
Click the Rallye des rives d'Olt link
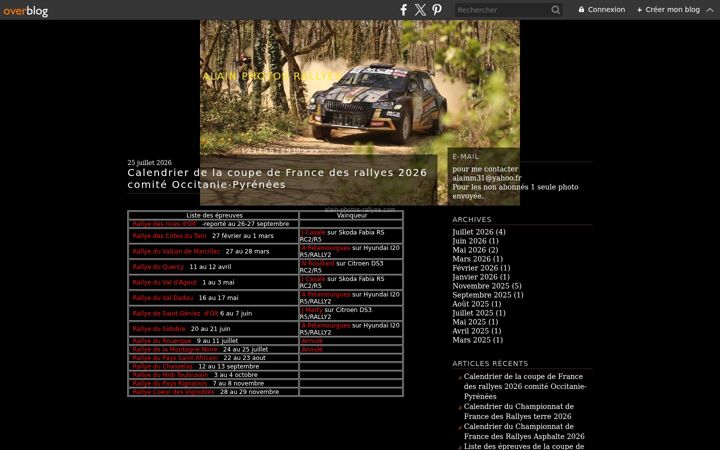(x=164, y=224)
